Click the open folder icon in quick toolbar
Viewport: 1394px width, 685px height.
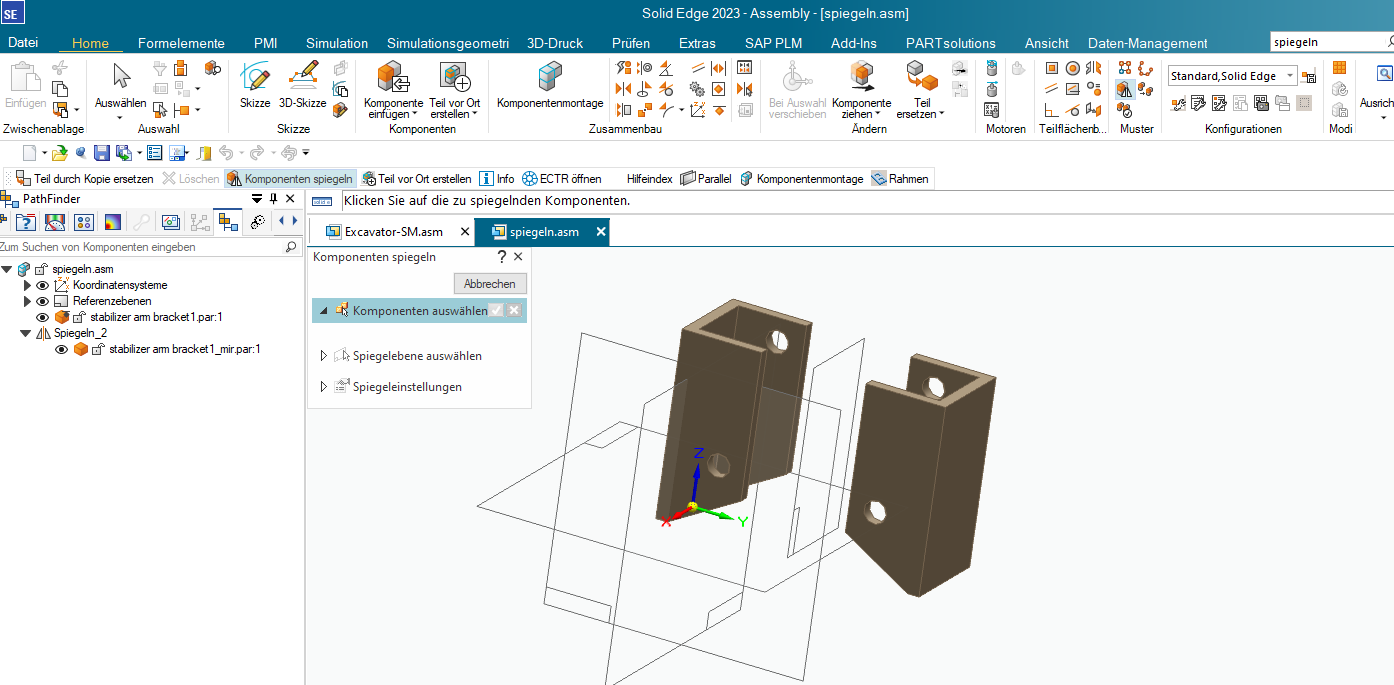tap(60, 153)
